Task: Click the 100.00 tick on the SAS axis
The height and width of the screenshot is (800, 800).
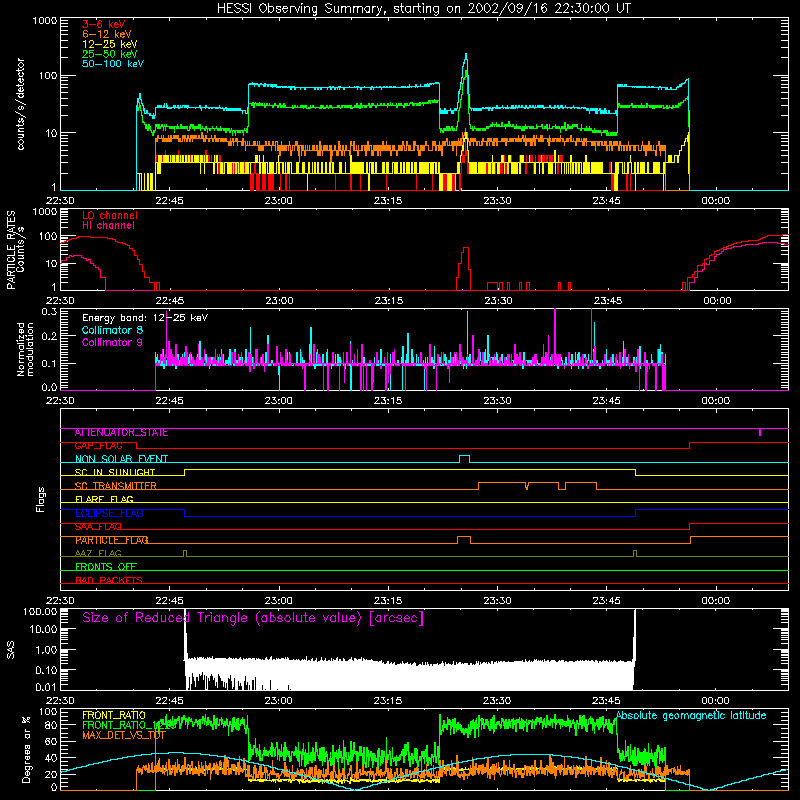Action: (x=40, y=611)
